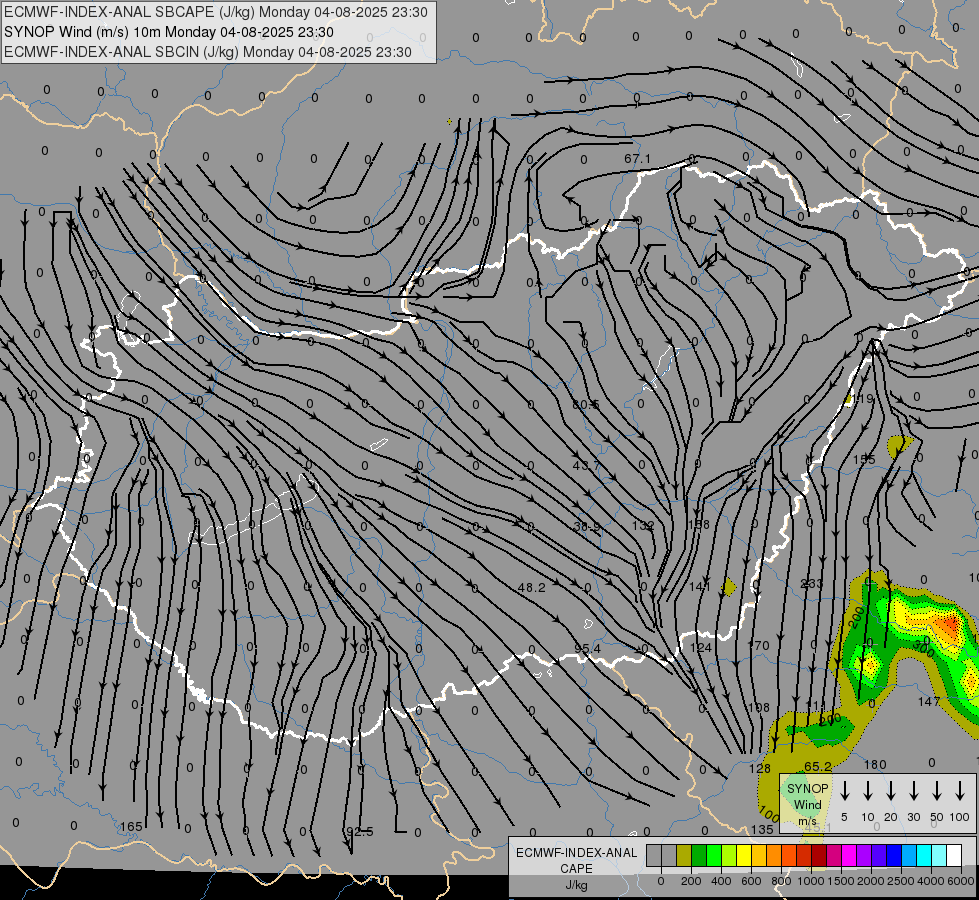Click the wind arrow above the 10 label
This screenshot has width=979, height=900.
tap(868, 791)
